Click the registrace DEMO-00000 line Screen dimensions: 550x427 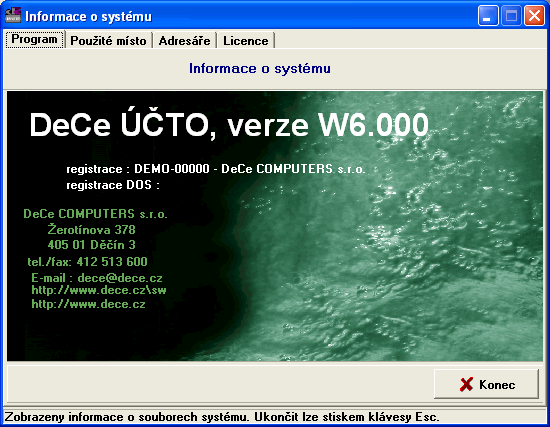[216, 169]
